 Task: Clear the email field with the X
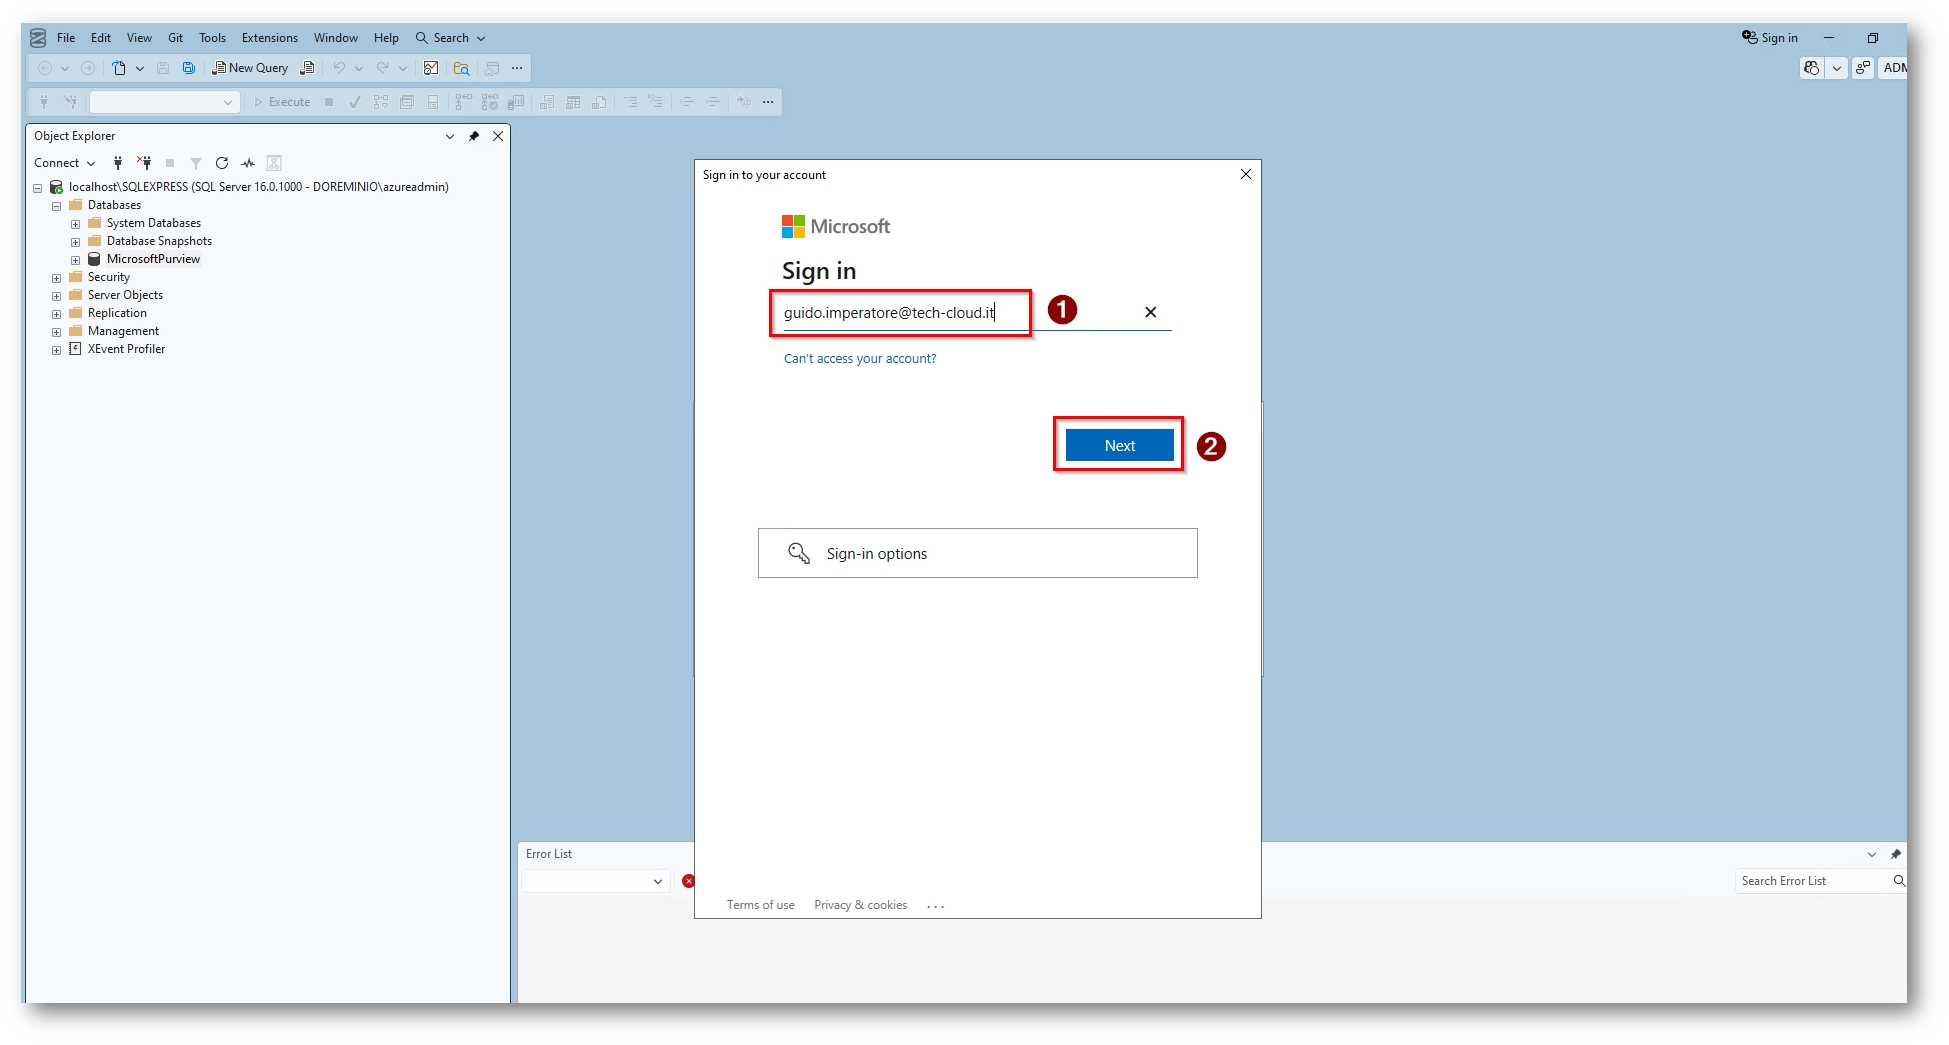[1150, 312]
